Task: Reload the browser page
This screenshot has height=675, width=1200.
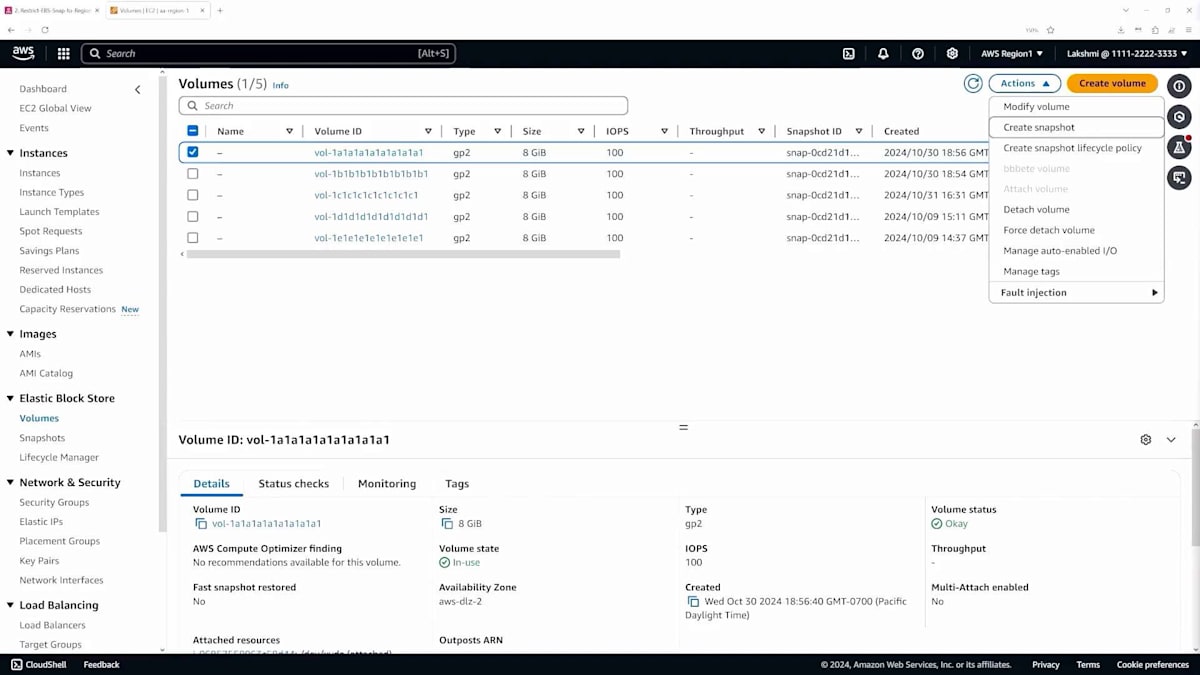Action: [45, 30]
